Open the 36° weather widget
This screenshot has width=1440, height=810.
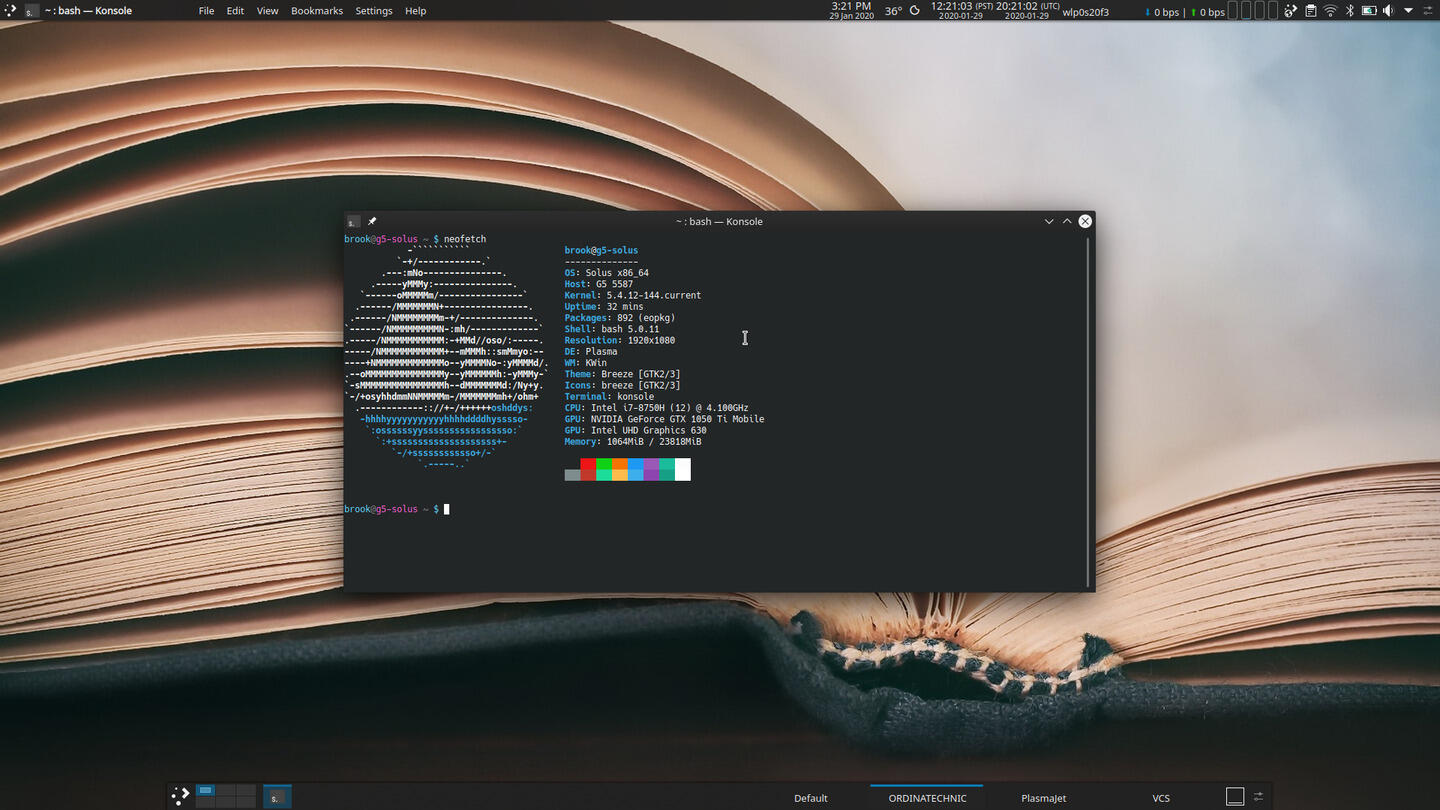(x=893, y=11)
